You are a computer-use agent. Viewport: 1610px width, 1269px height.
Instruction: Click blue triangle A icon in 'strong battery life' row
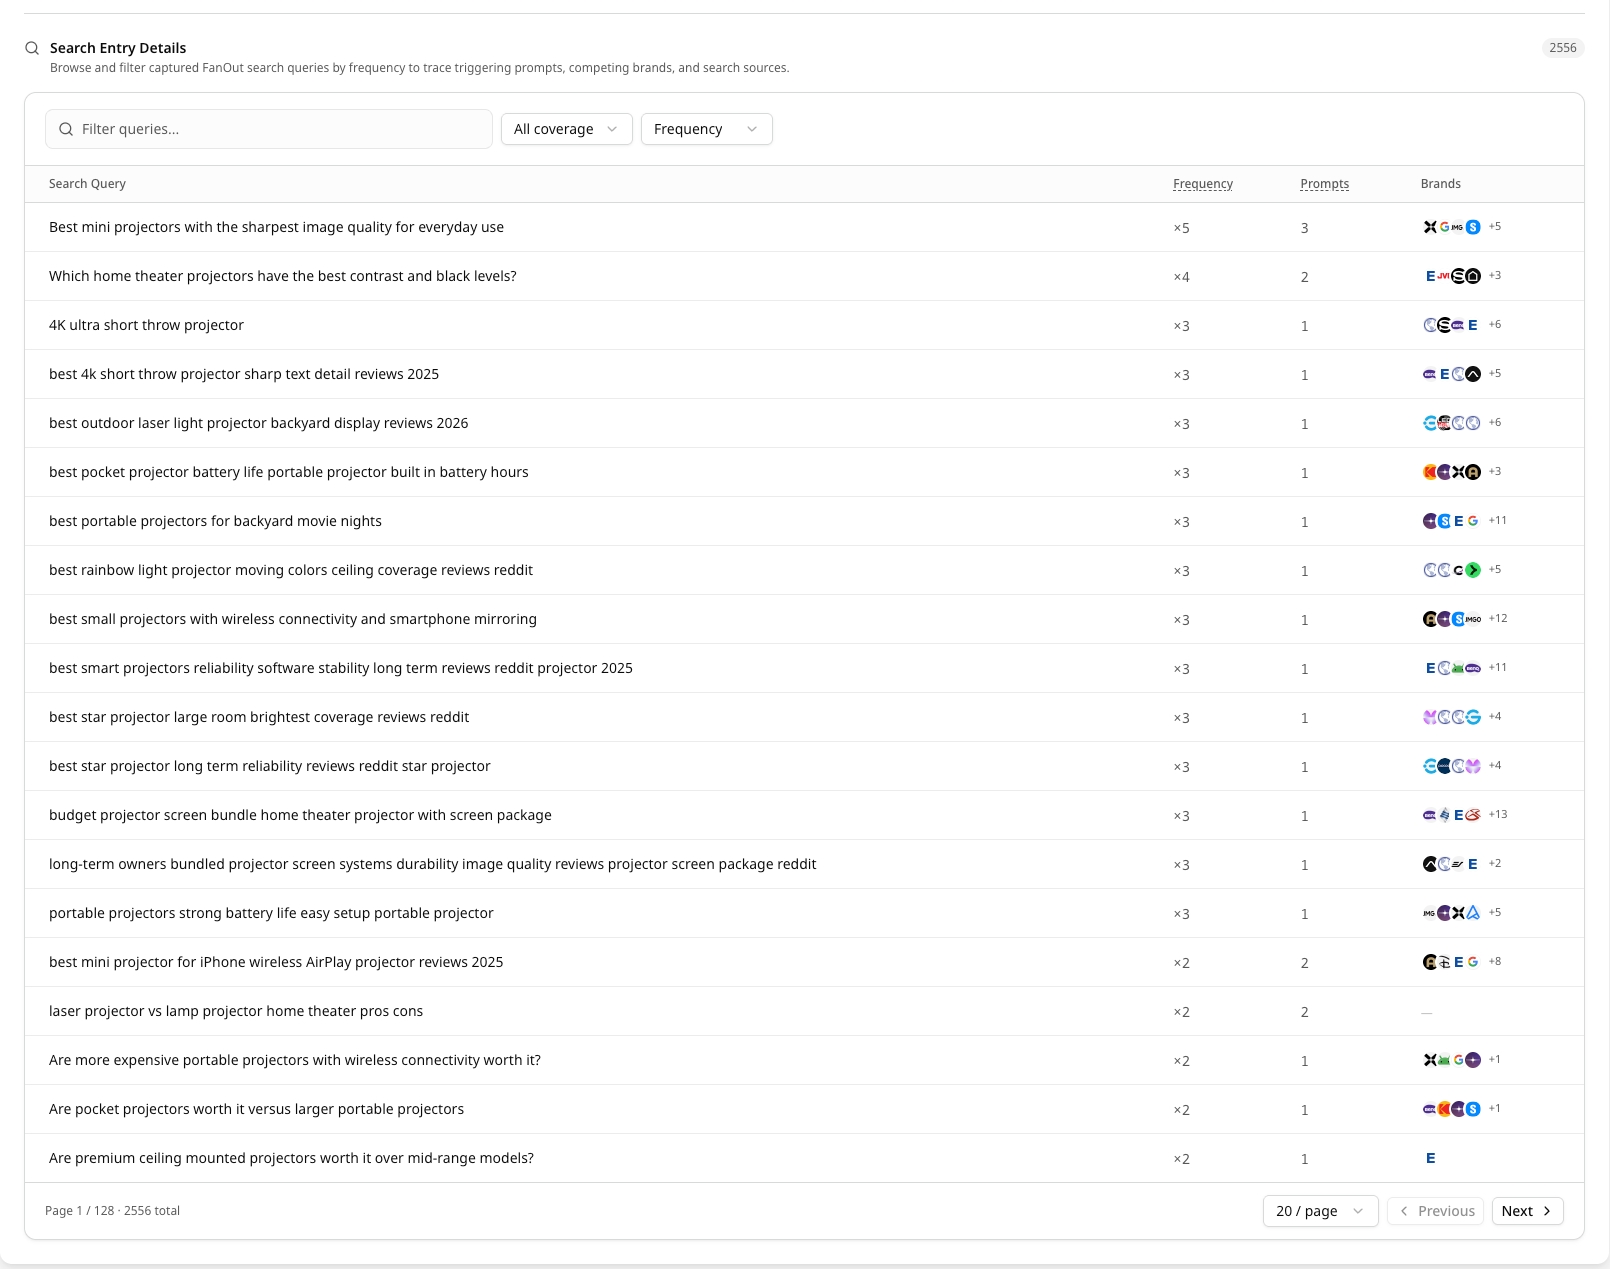pyautogui.click(x=1473, y=913)
